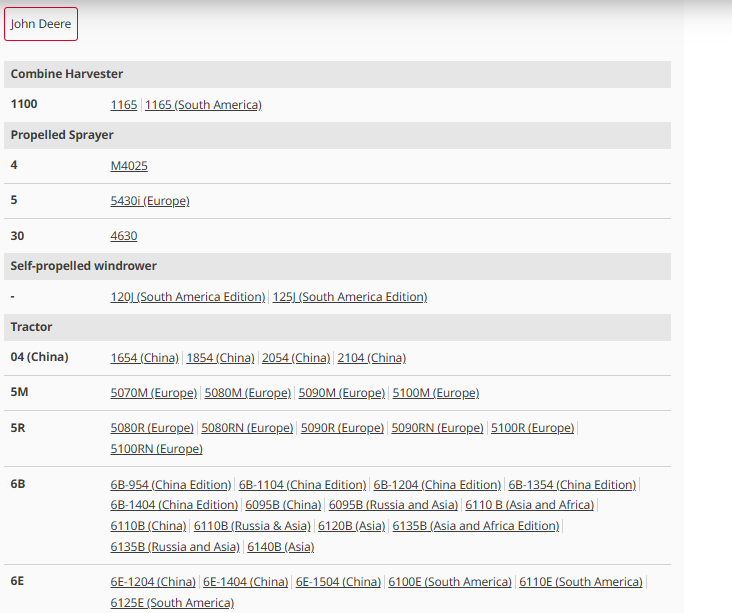The image size is (732, 613).
Task: Open the 5430i (Europe) sprayer link
Action: (x=150, y=201)
